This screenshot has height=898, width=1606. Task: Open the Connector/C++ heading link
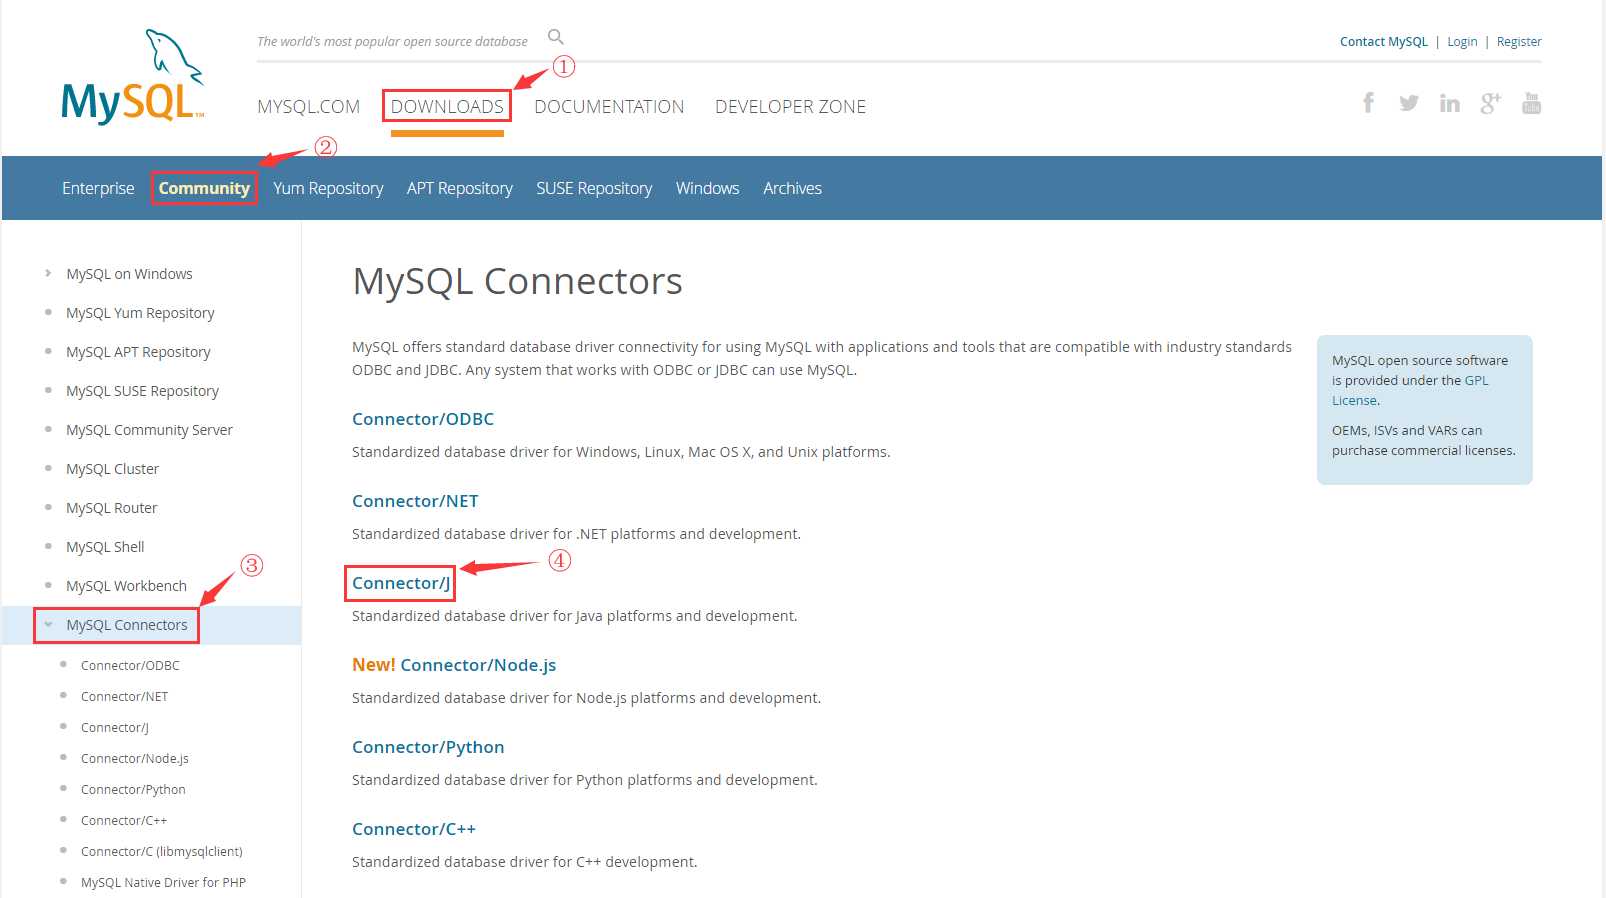pos(414,829)
